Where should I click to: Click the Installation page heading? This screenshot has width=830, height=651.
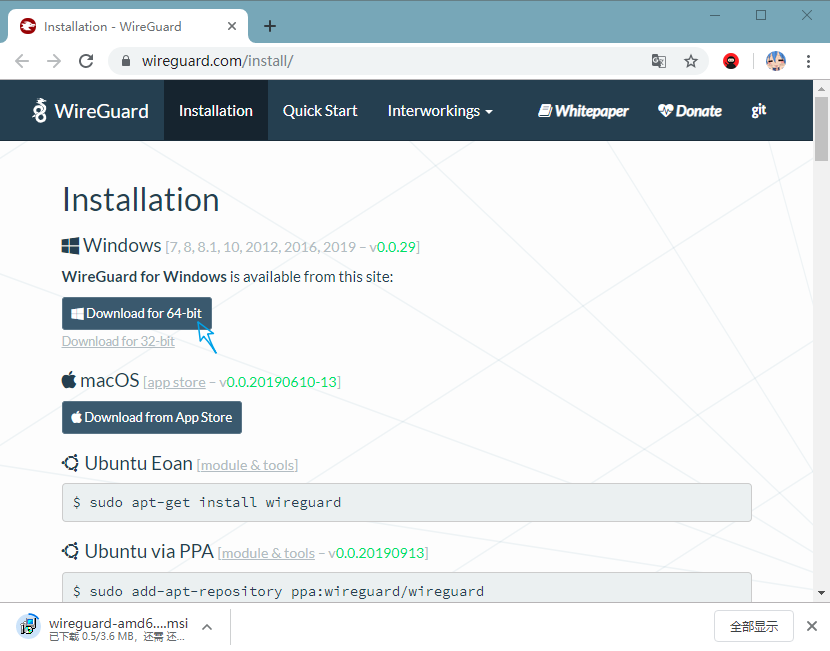(141, 200)
